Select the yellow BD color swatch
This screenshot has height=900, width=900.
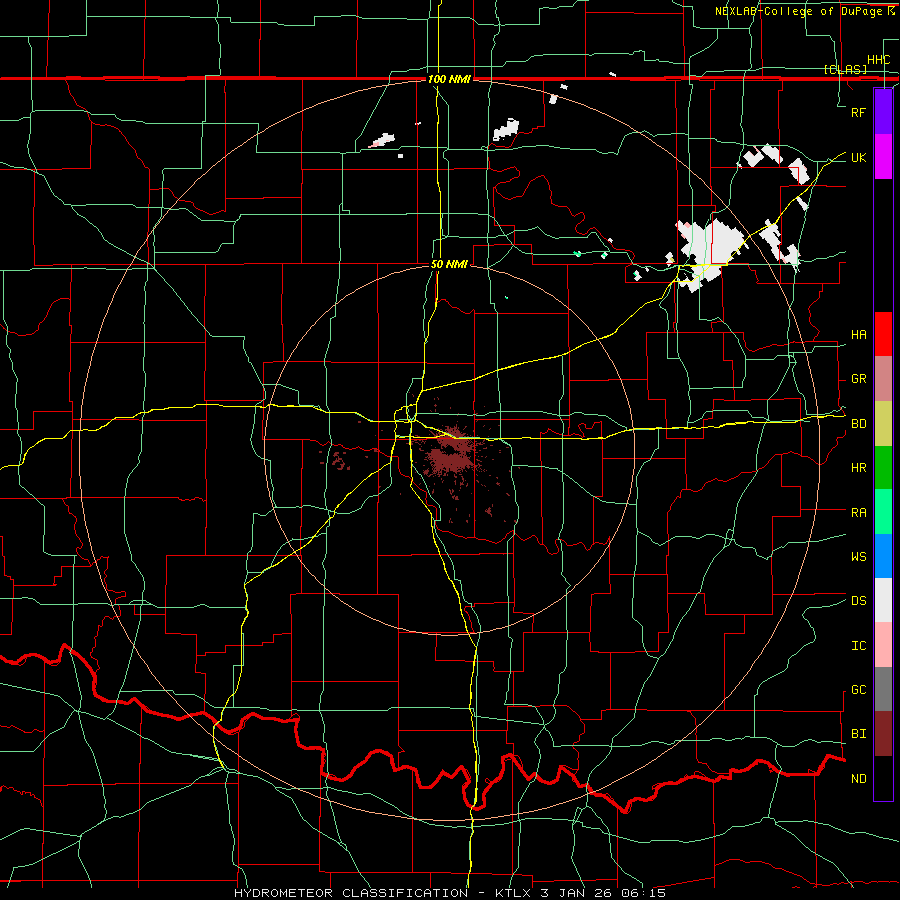883,423
